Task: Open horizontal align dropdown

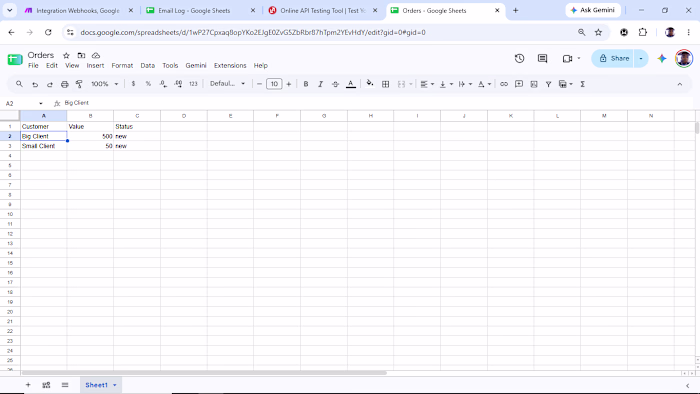Action: [x=427, y=84]
